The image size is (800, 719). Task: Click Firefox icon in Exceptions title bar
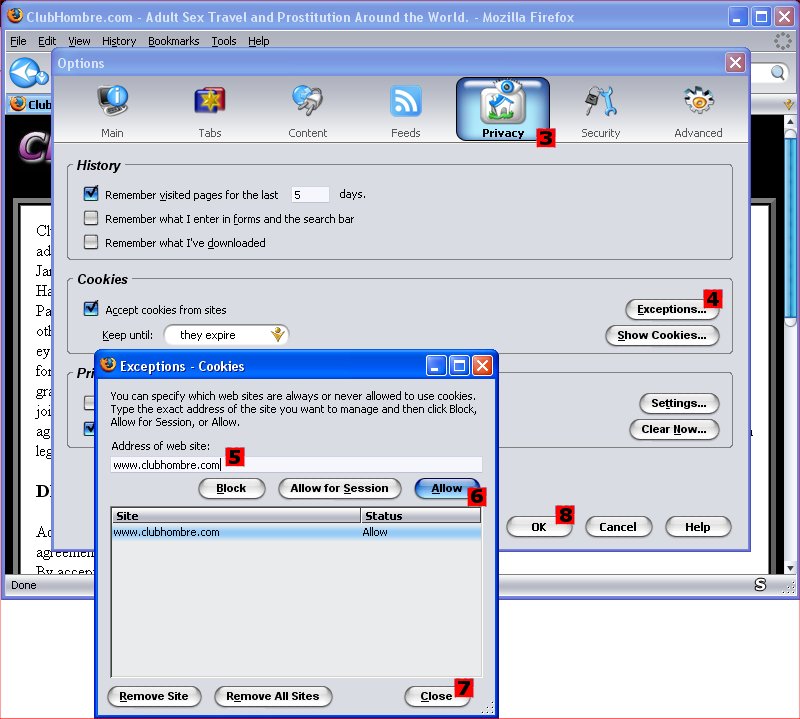pos(108,365)
